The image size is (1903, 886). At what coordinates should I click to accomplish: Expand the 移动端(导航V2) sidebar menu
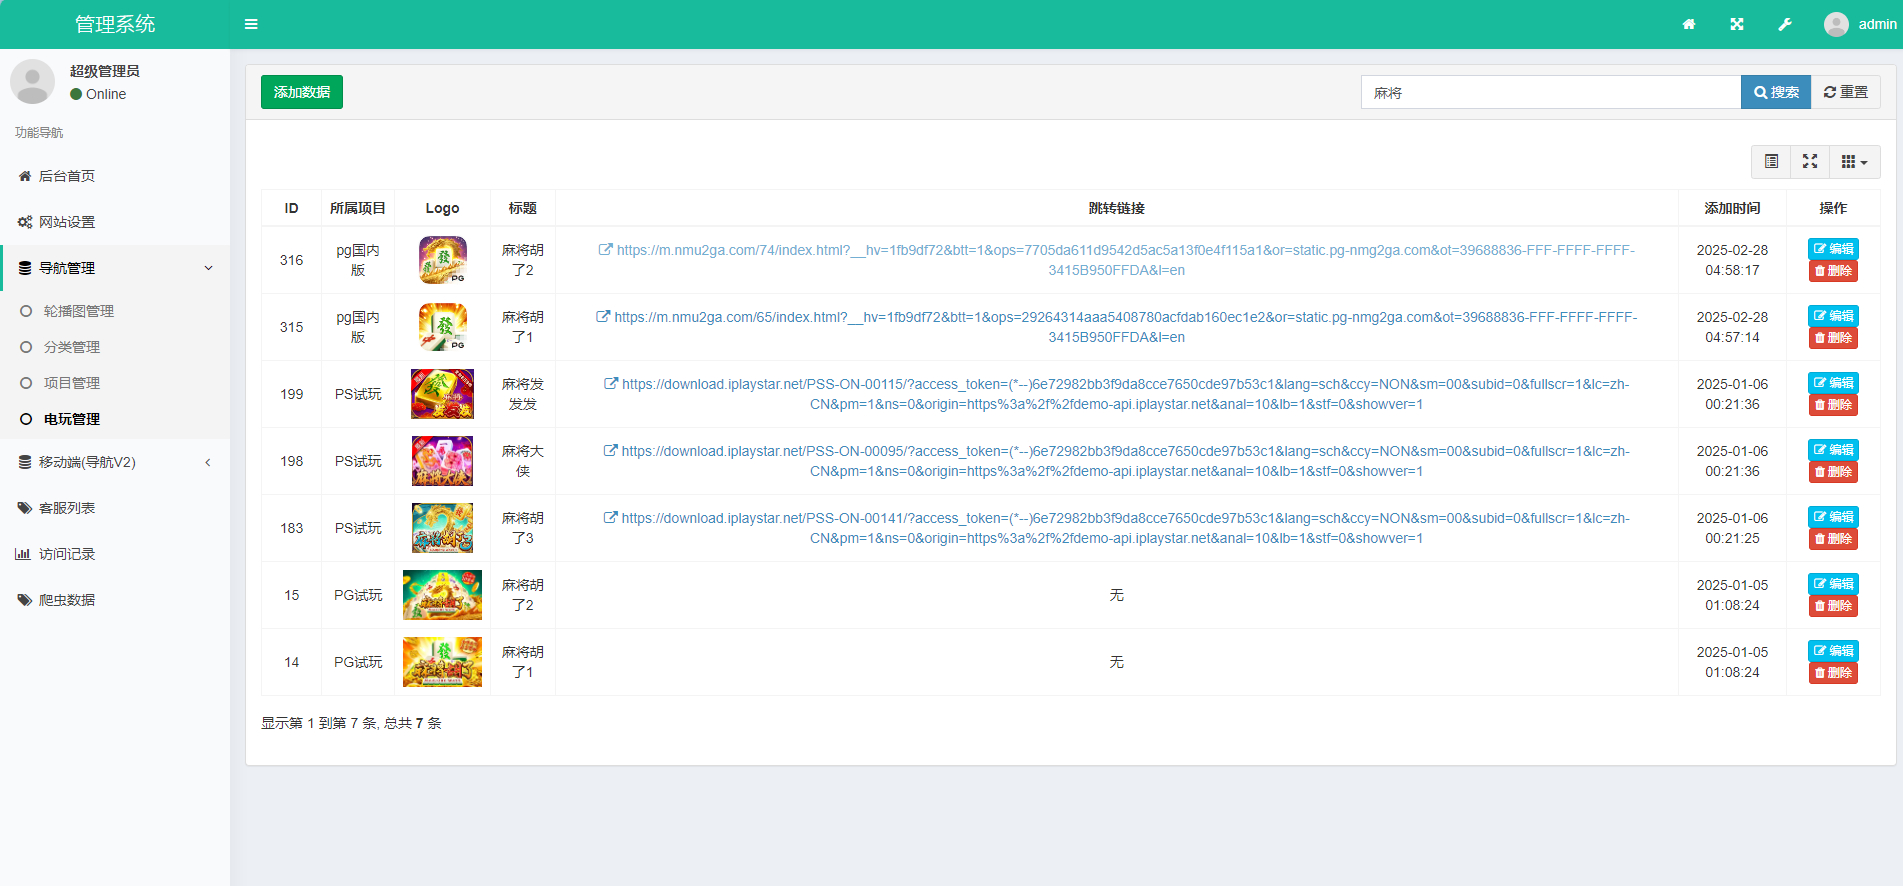[x=115, y=462]
